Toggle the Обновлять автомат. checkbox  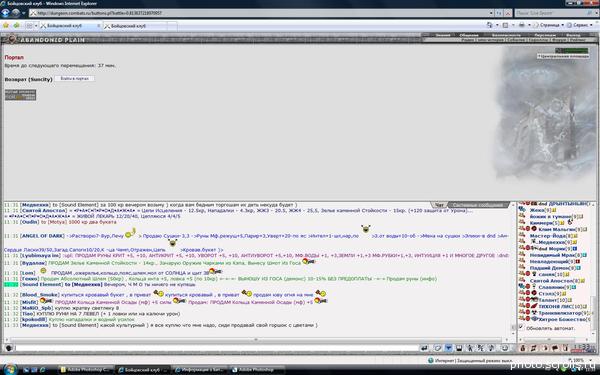520,328
